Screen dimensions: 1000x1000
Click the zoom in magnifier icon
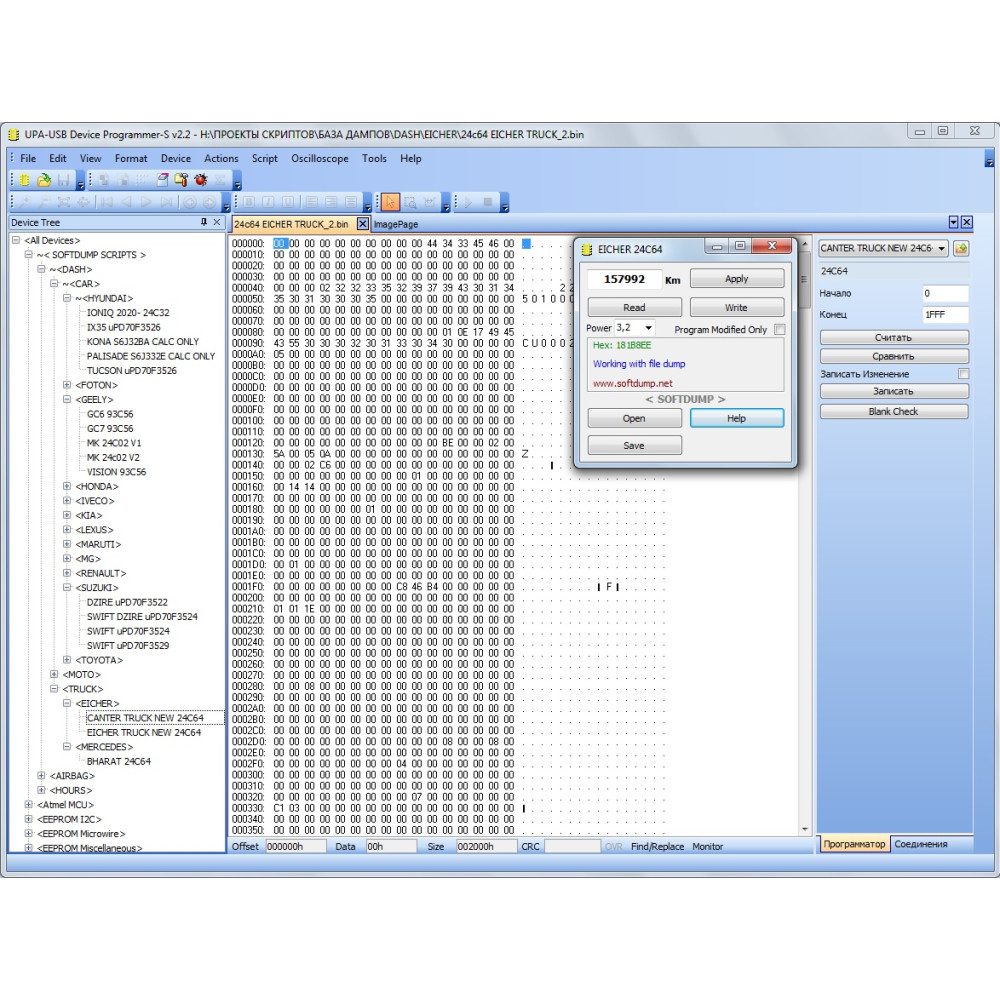pos(25,203)
